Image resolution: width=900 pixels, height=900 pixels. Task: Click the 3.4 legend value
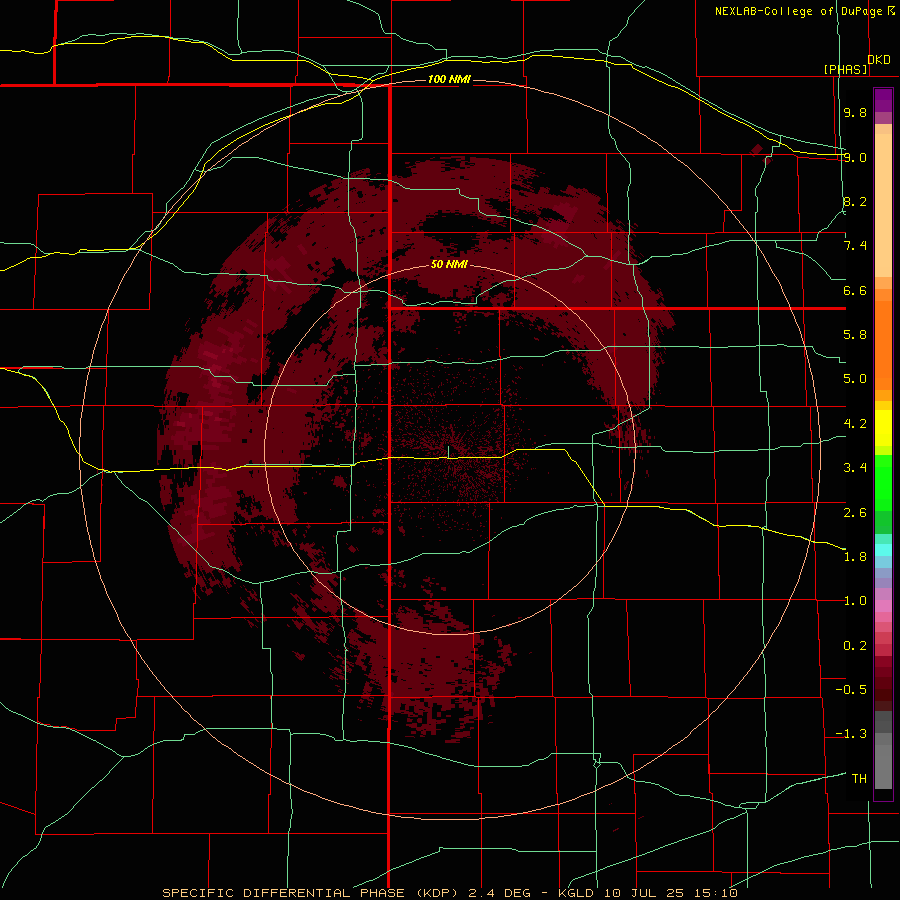click(x=855, y=468)
